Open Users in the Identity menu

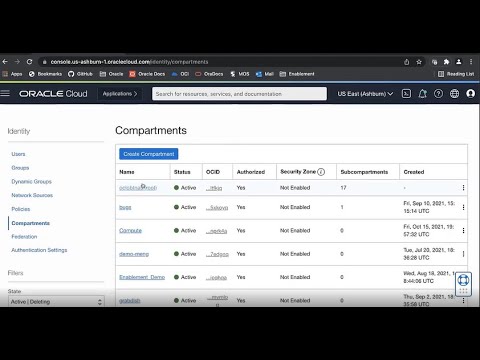[x=18, y=154]
